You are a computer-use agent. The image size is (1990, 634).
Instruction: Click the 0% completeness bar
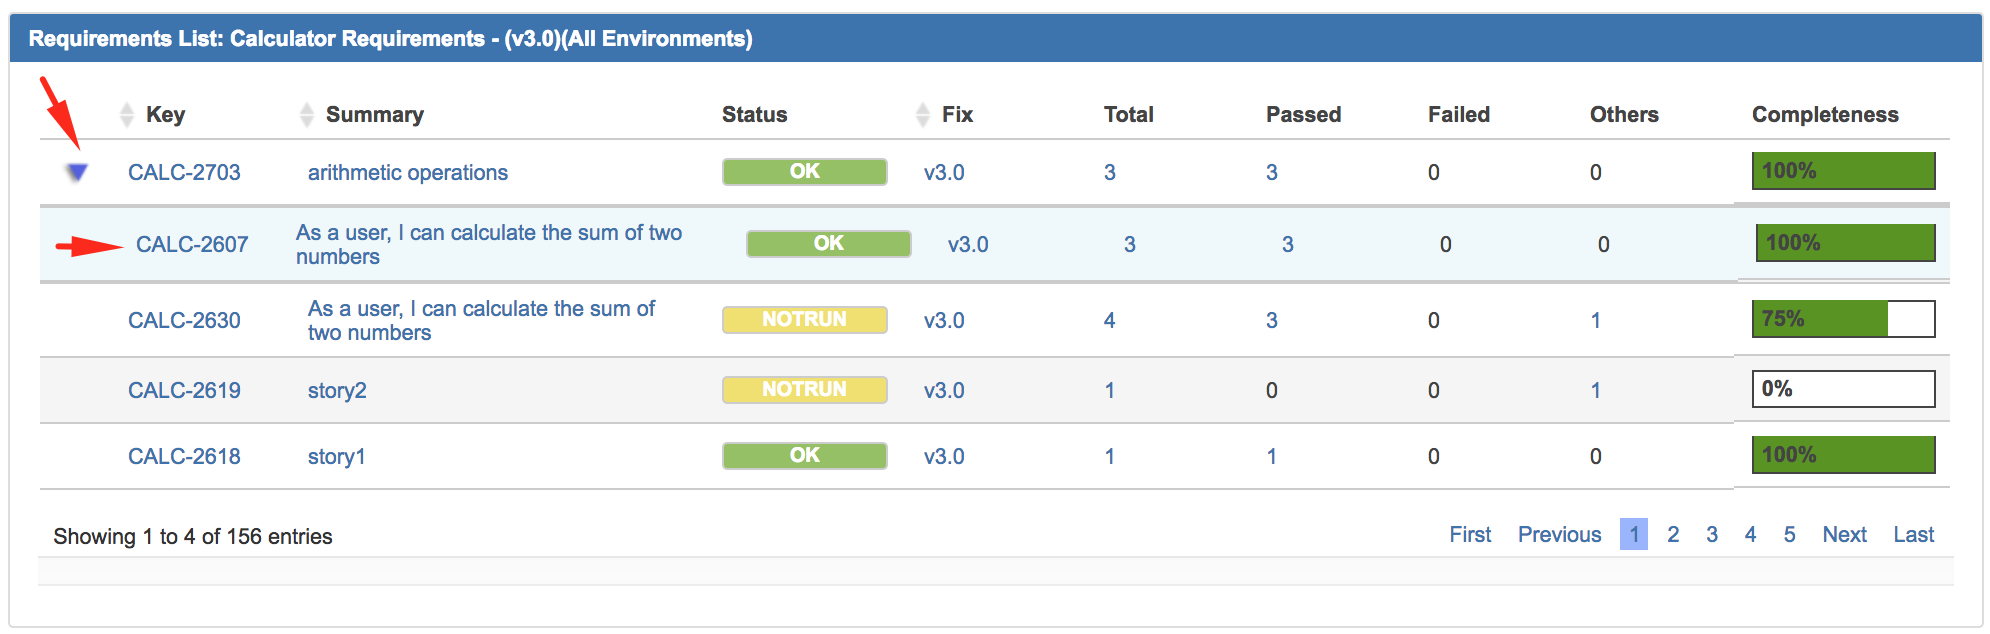coord(1843,389)
